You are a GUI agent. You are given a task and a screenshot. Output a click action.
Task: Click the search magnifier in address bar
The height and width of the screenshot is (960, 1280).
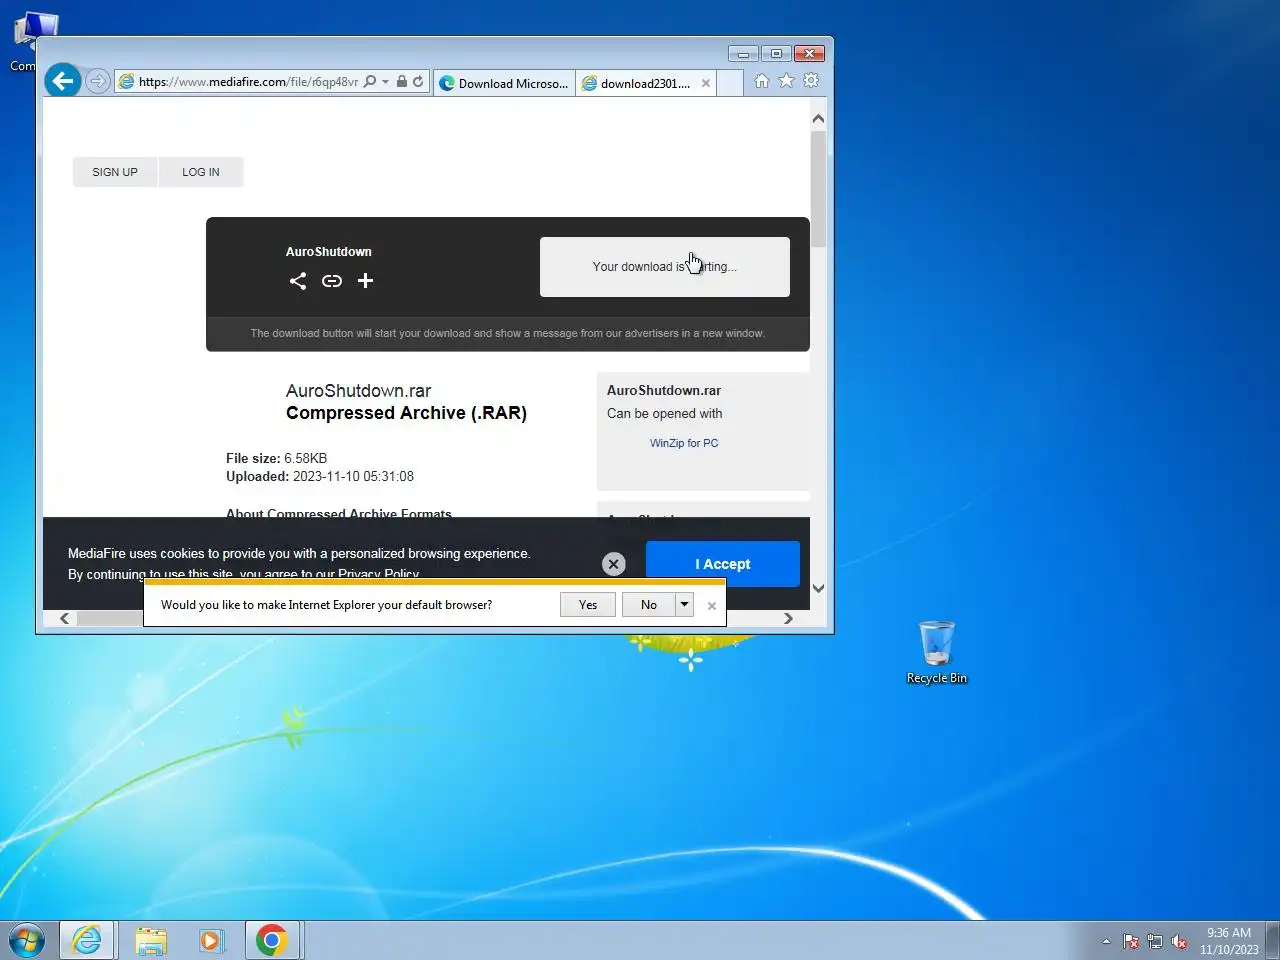[370, 82]
